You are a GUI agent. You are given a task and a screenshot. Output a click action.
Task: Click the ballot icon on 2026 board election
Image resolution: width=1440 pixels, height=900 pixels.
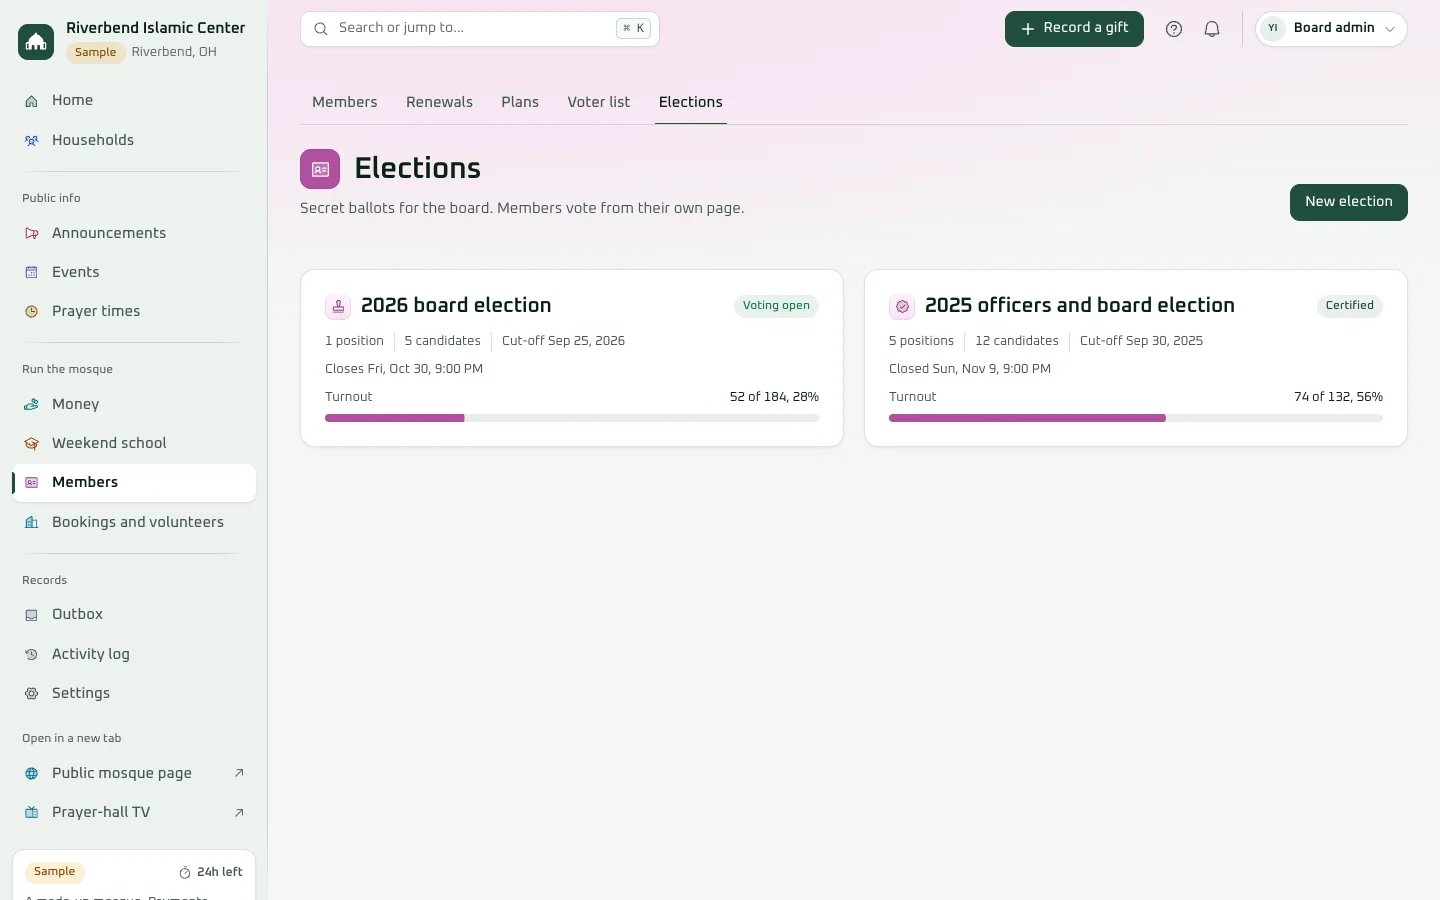coord(338,307)
